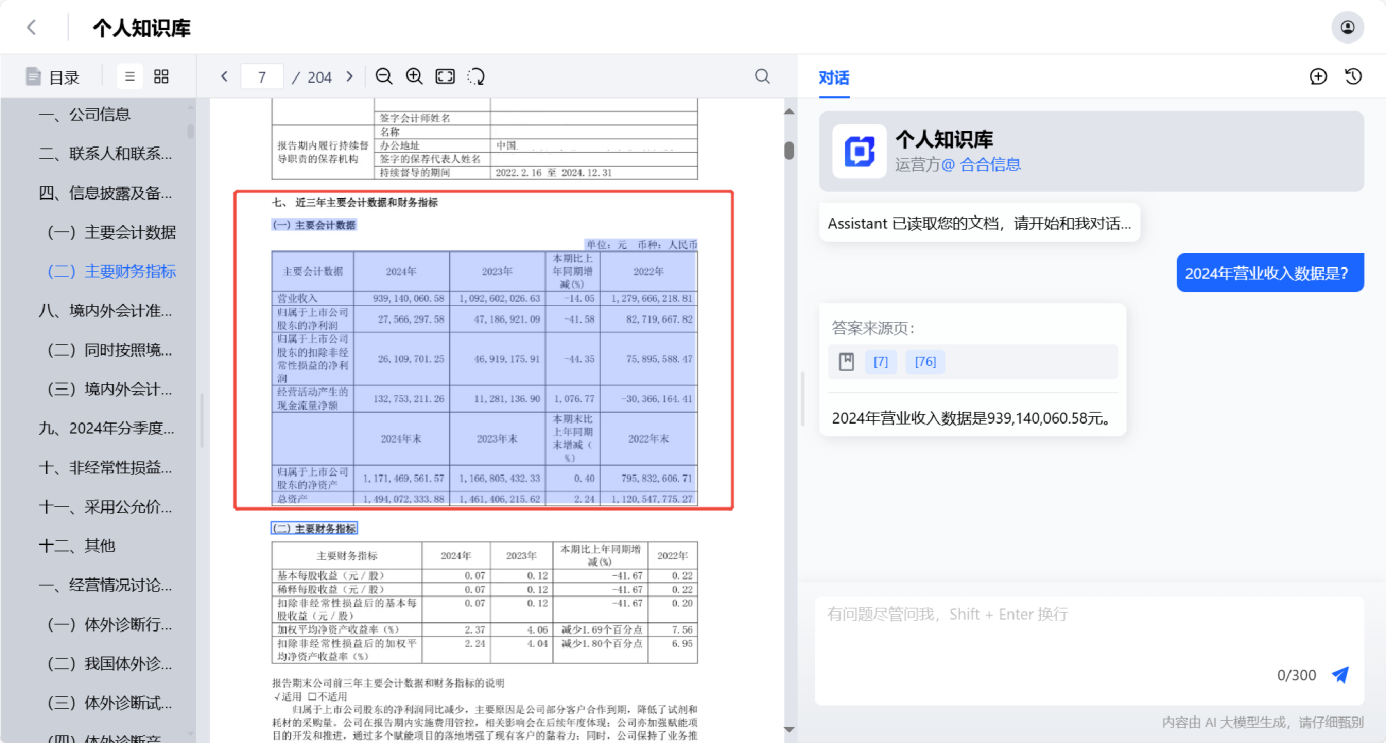Switch to thumbnail grid view
The image size is (1386, 743).
tap(161, 76)
